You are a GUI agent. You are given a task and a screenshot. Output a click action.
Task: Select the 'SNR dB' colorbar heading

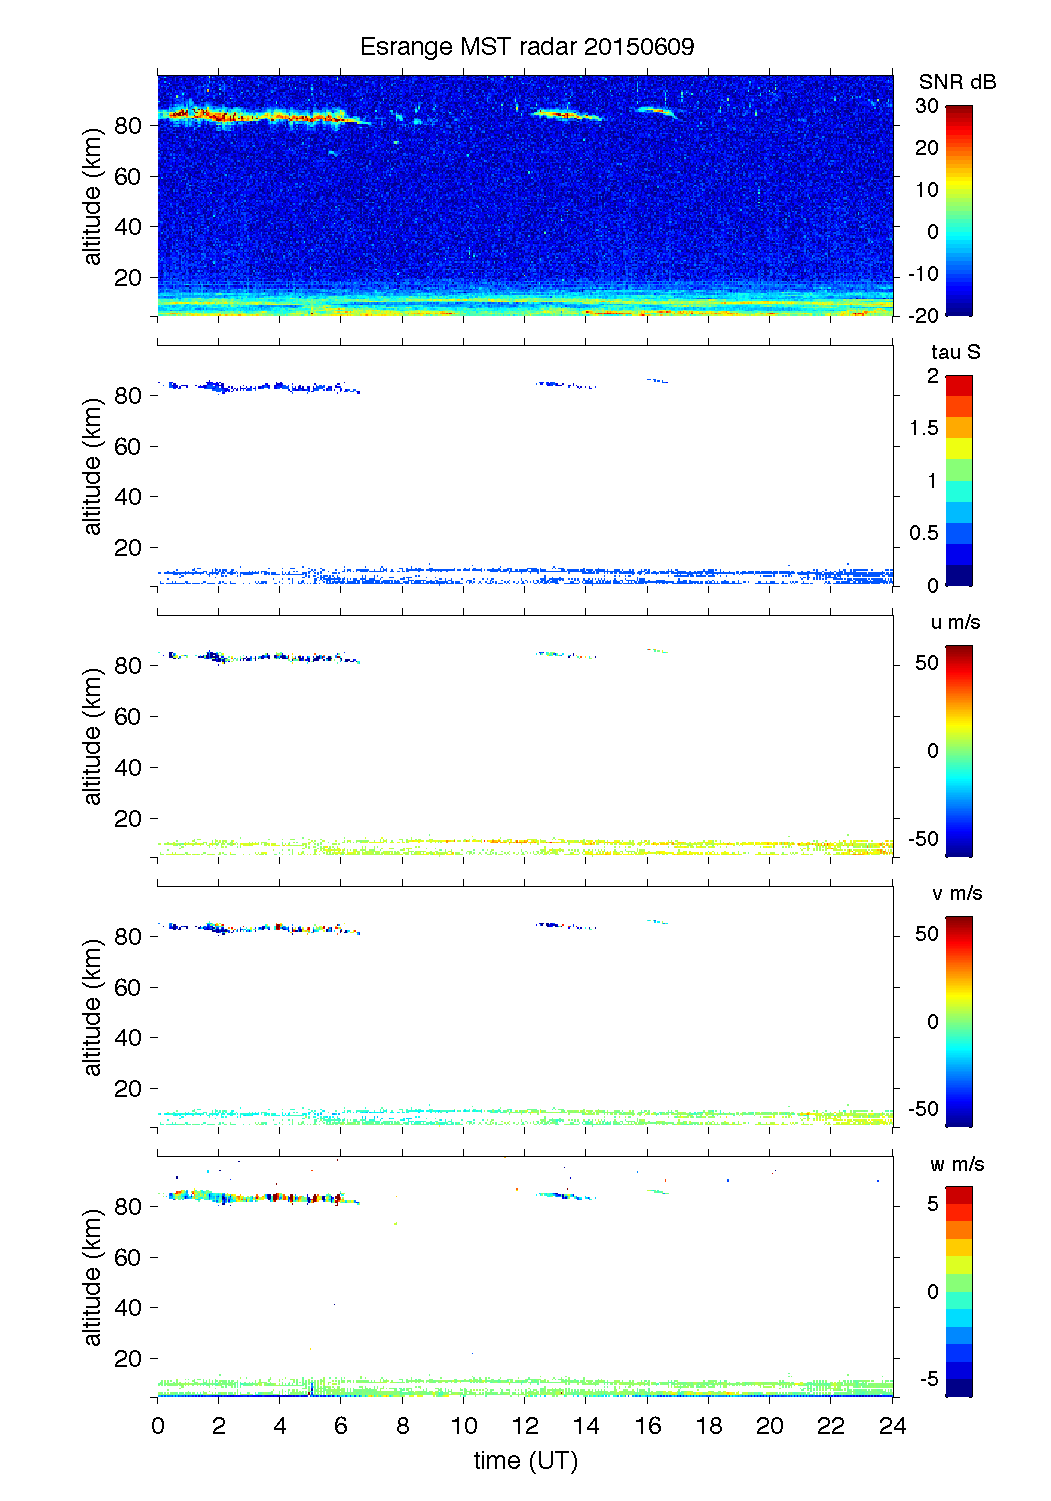(x=957, y=82)
